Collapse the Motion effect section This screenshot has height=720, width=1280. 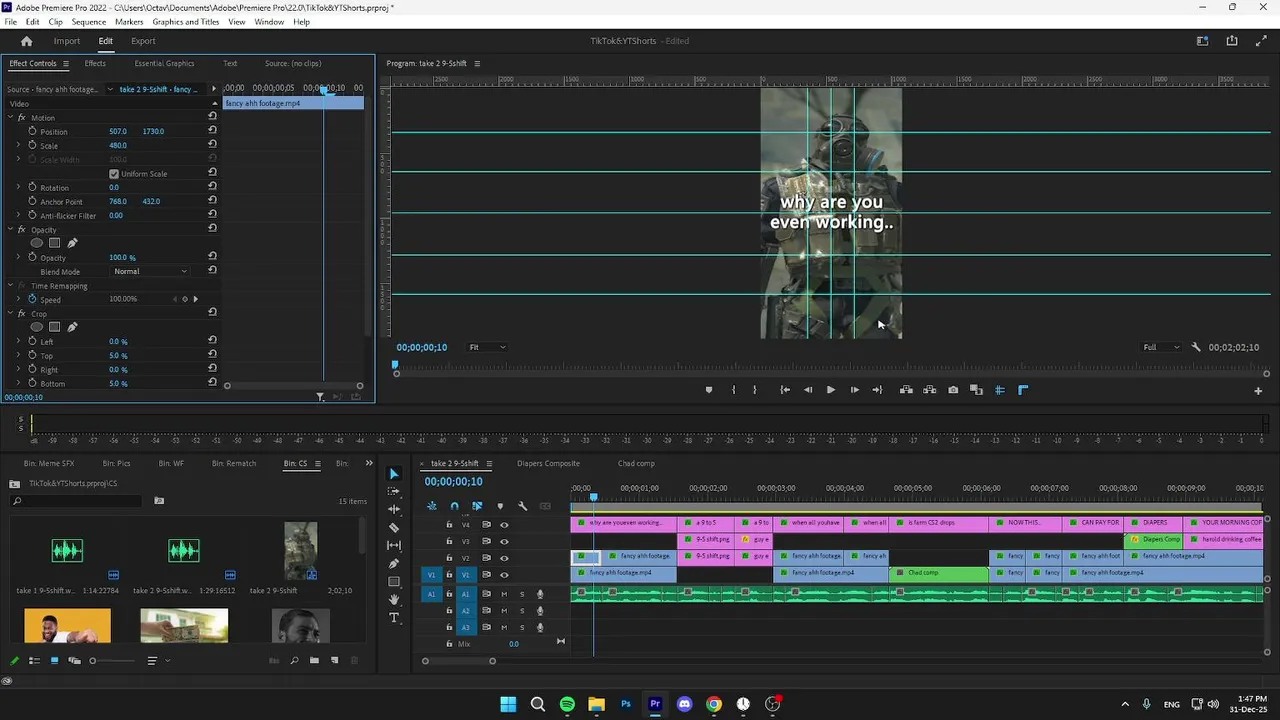click(9, 118)
